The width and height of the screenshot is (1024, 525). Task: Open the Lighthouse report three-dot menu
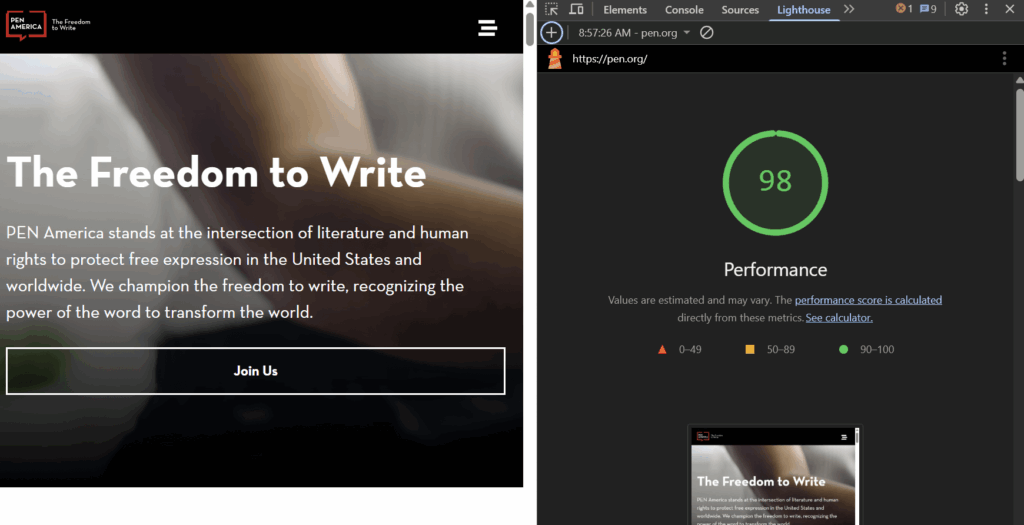point(1004,59)
